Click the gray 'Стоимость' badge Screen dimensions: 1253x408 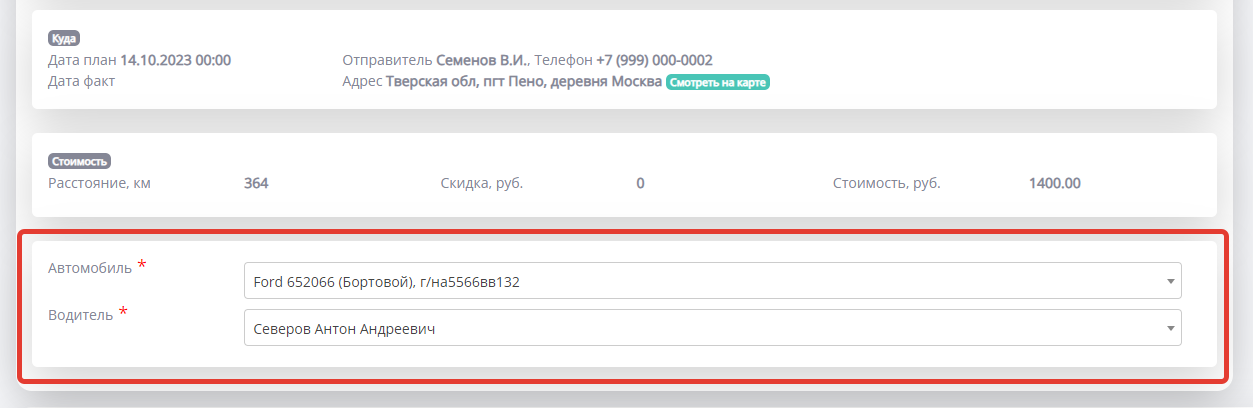coord(79,161)
